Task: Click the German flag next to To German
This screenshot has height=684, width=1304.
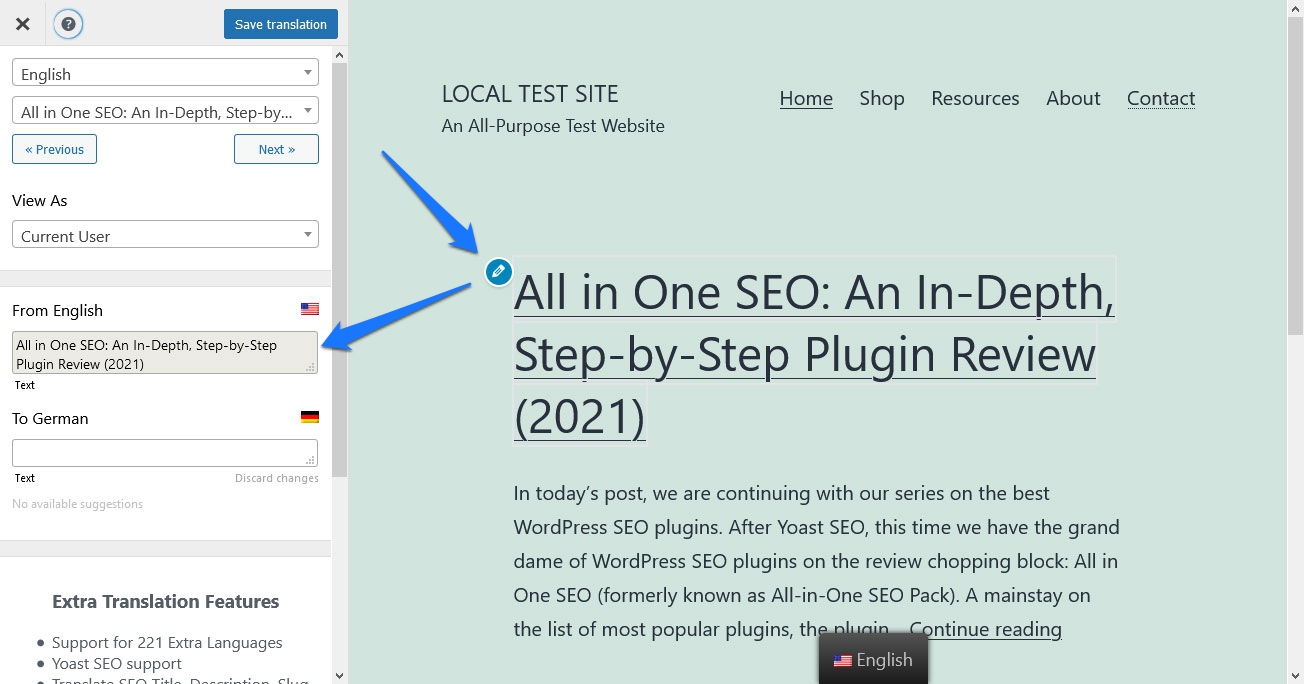Action: point(310,417)
